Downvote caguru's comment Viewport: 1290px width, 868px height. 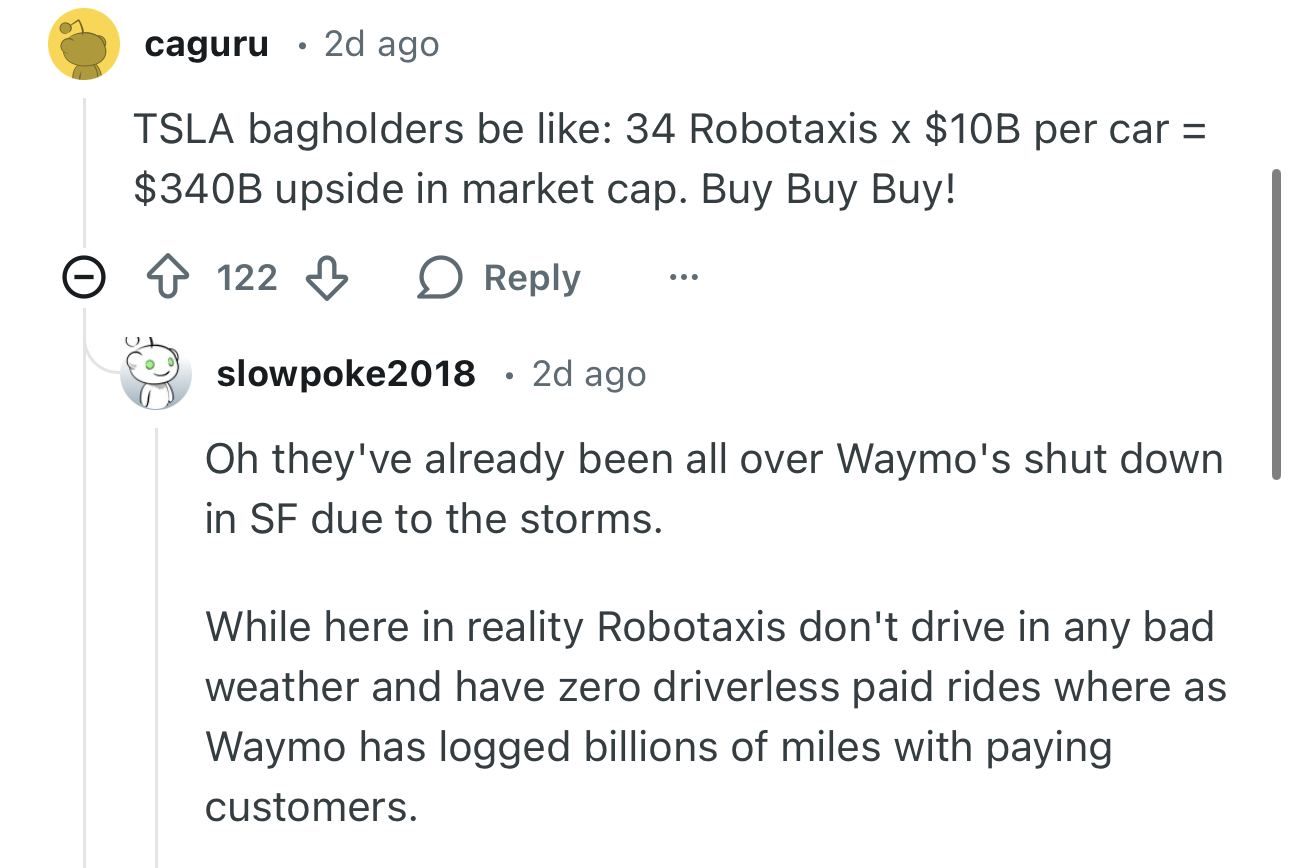[326, 278]
